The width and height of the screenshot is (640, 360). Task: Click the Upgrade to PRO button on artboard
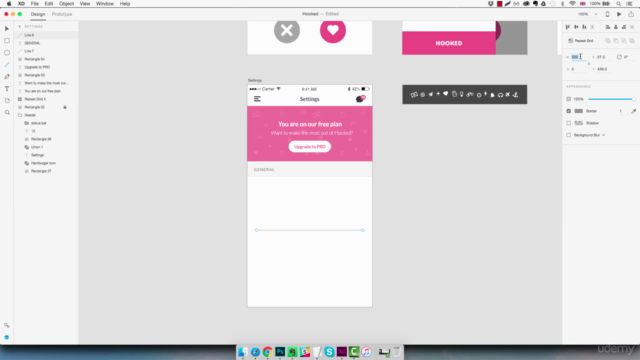(310, 147)
